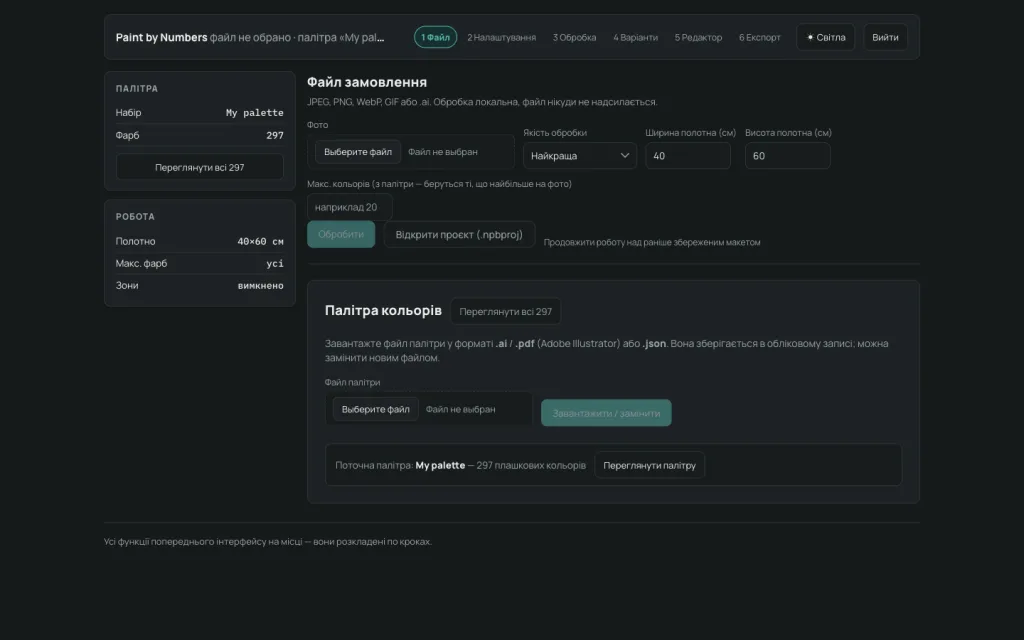
Task: Choose a palette file under Файл палітри
Action: (x=376, y=409)
